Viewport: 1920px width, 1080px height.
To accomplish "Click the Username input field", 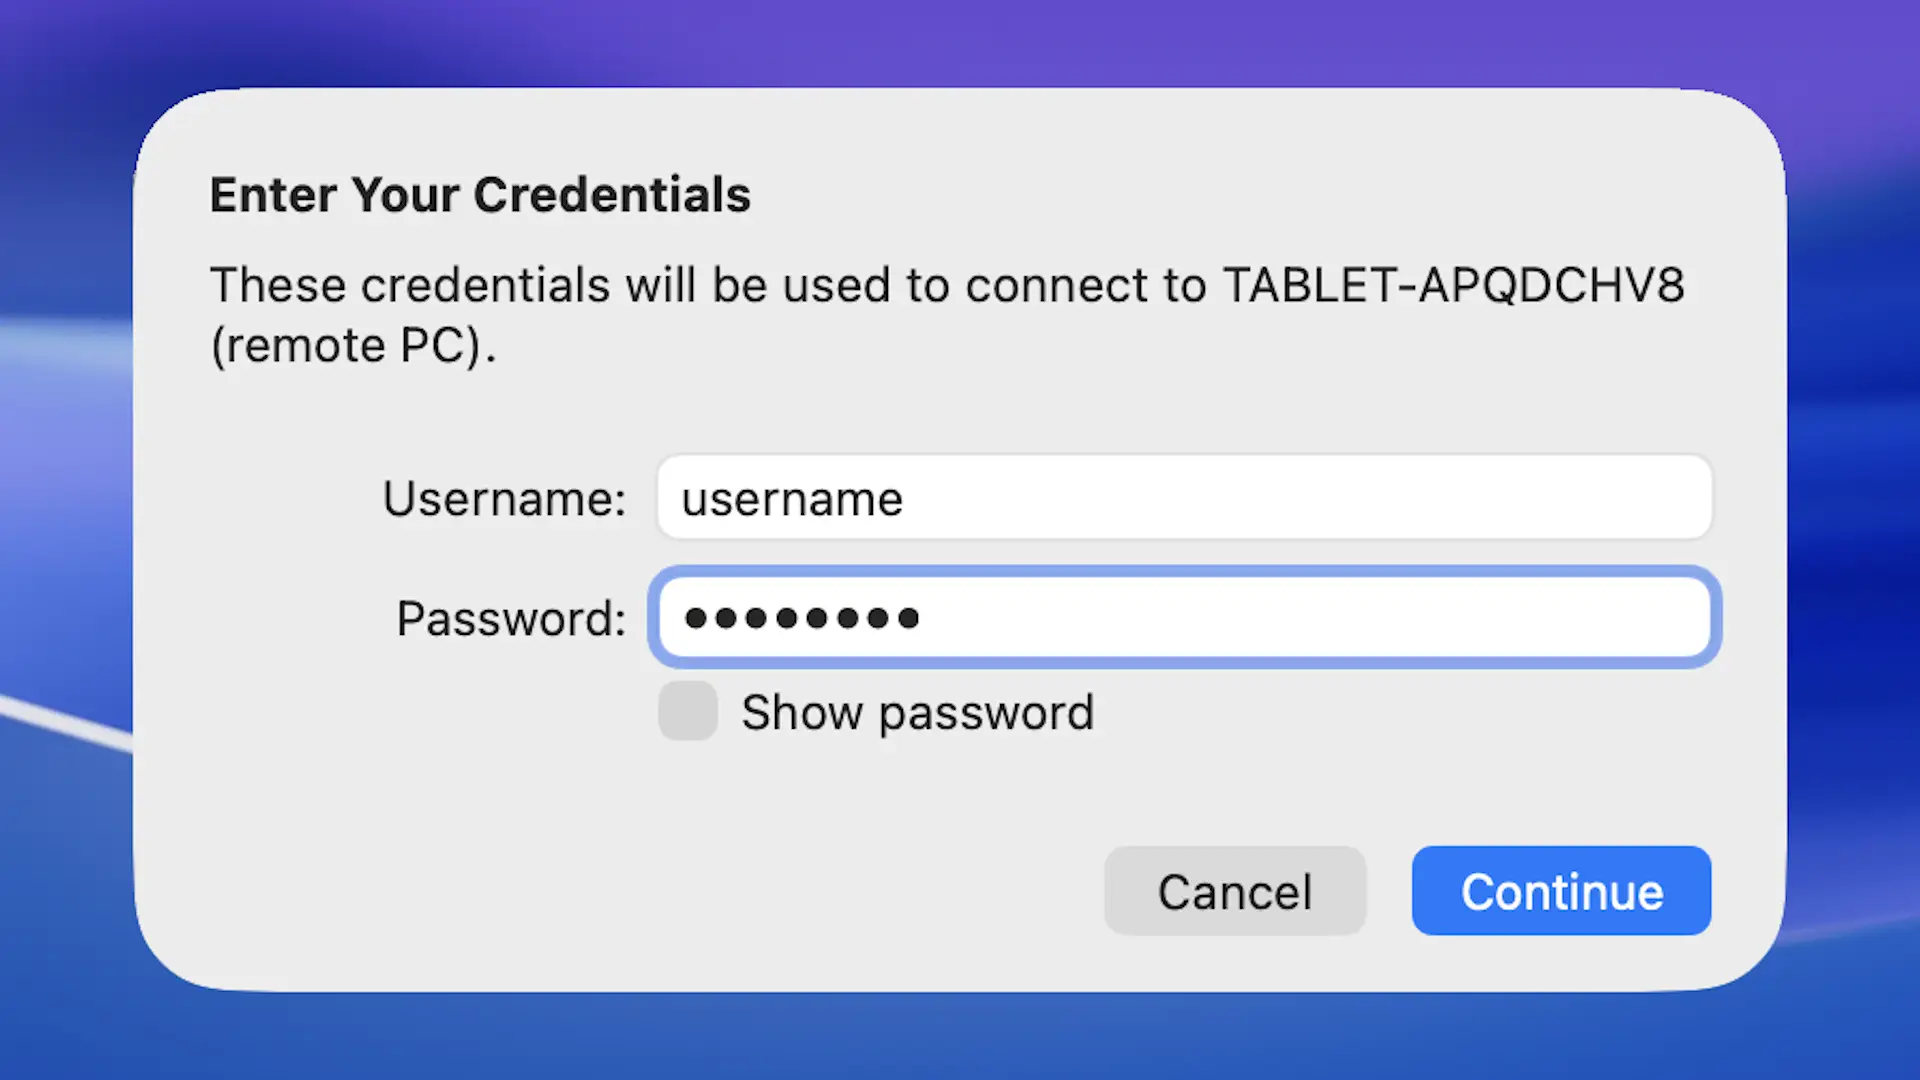I will coord(1184,498).
